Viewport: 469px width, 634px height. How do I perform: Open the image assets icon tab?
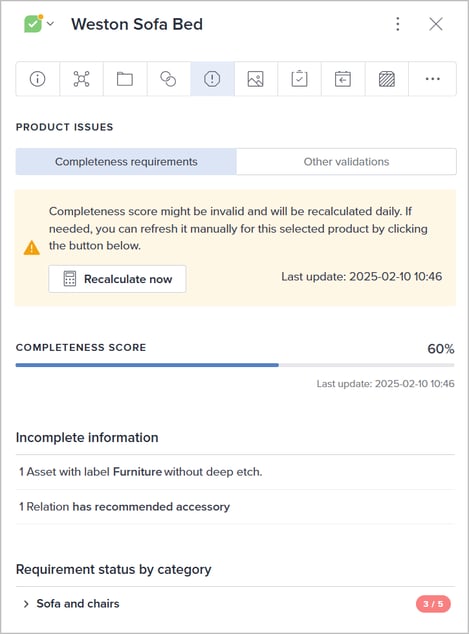[x=256, y=79]
